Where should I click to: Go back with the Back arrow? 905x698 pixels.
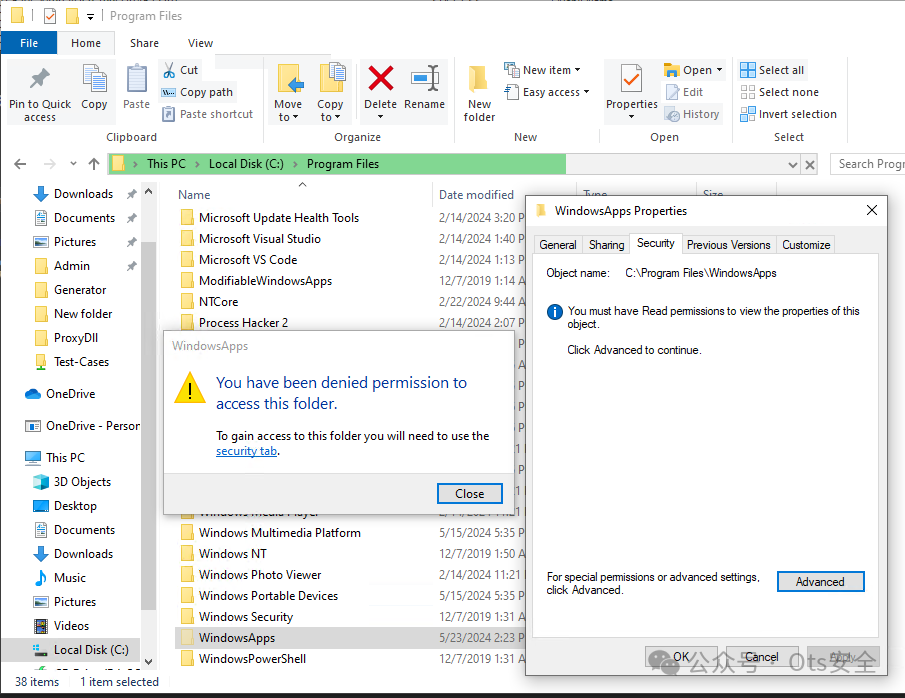tap(20, 164)
